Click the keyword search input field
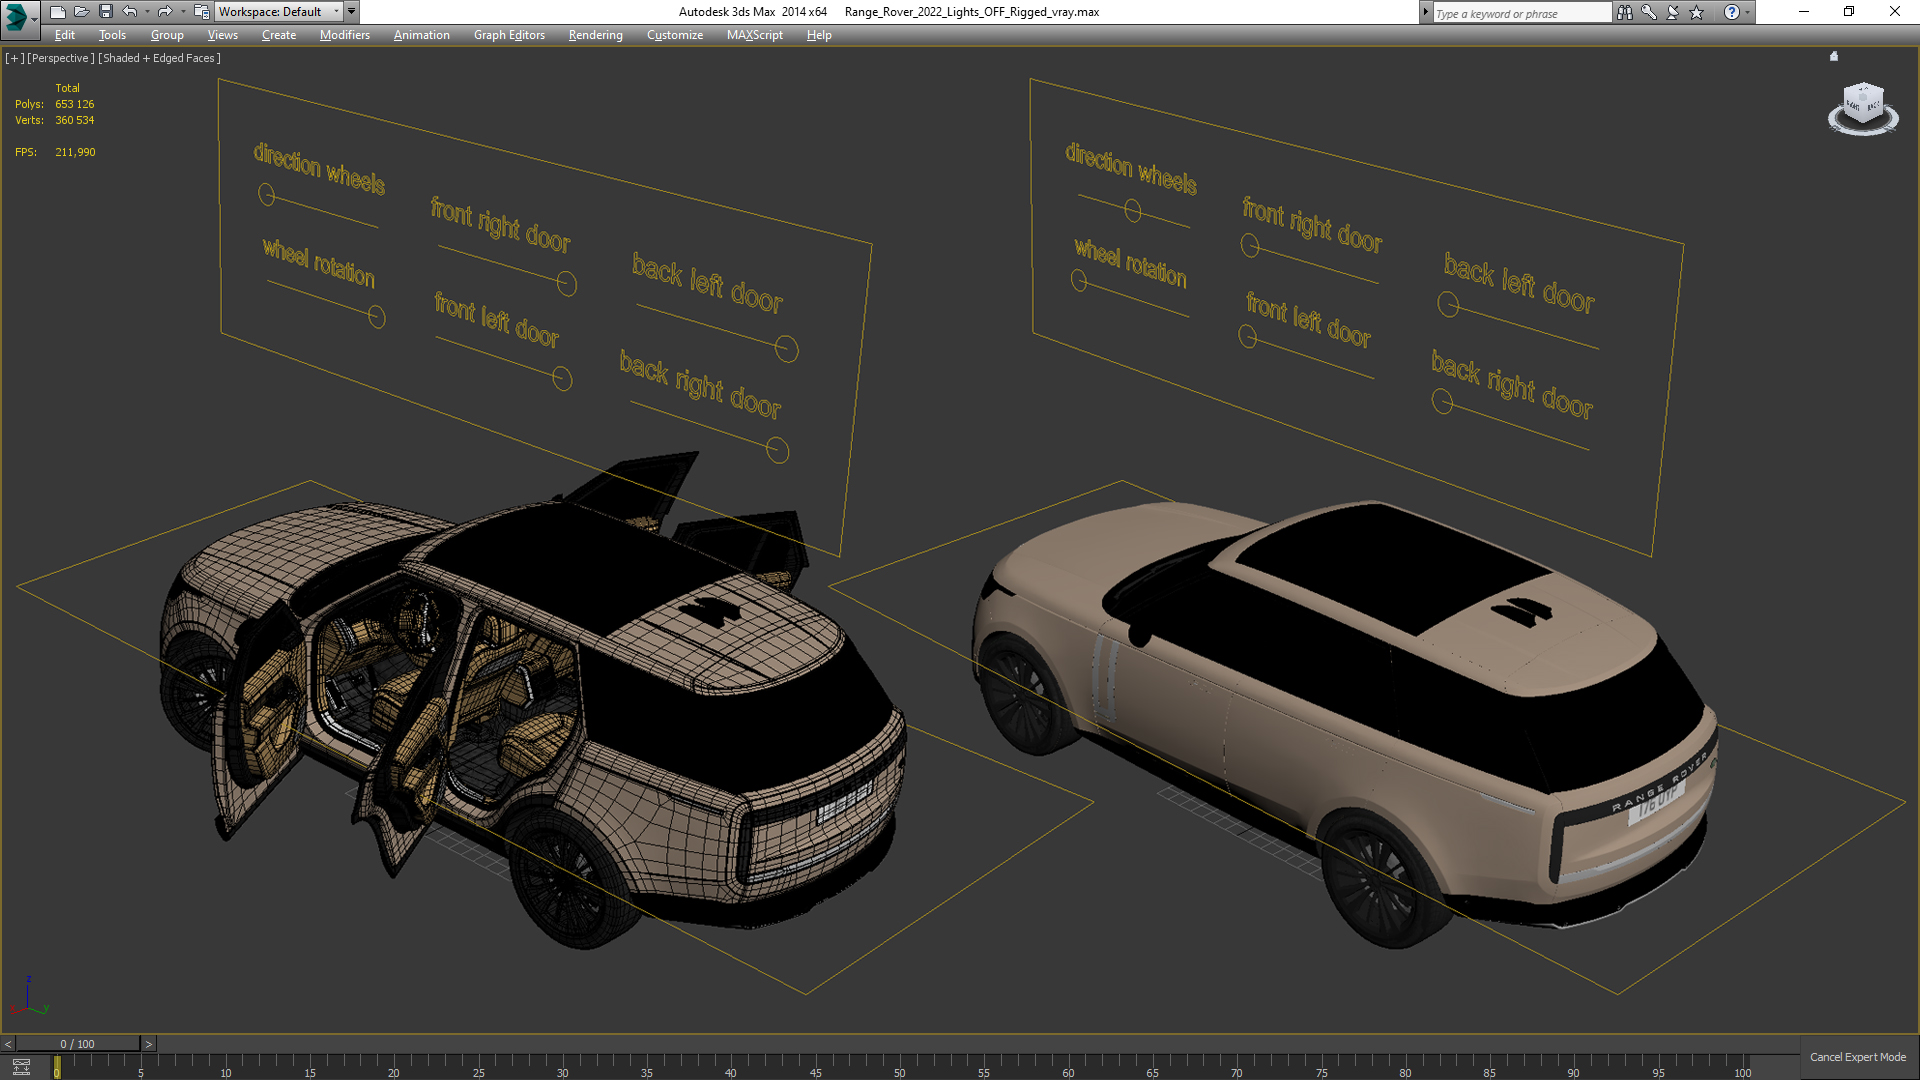This screenshot has height=1080, width=1920. [1520, 13]
